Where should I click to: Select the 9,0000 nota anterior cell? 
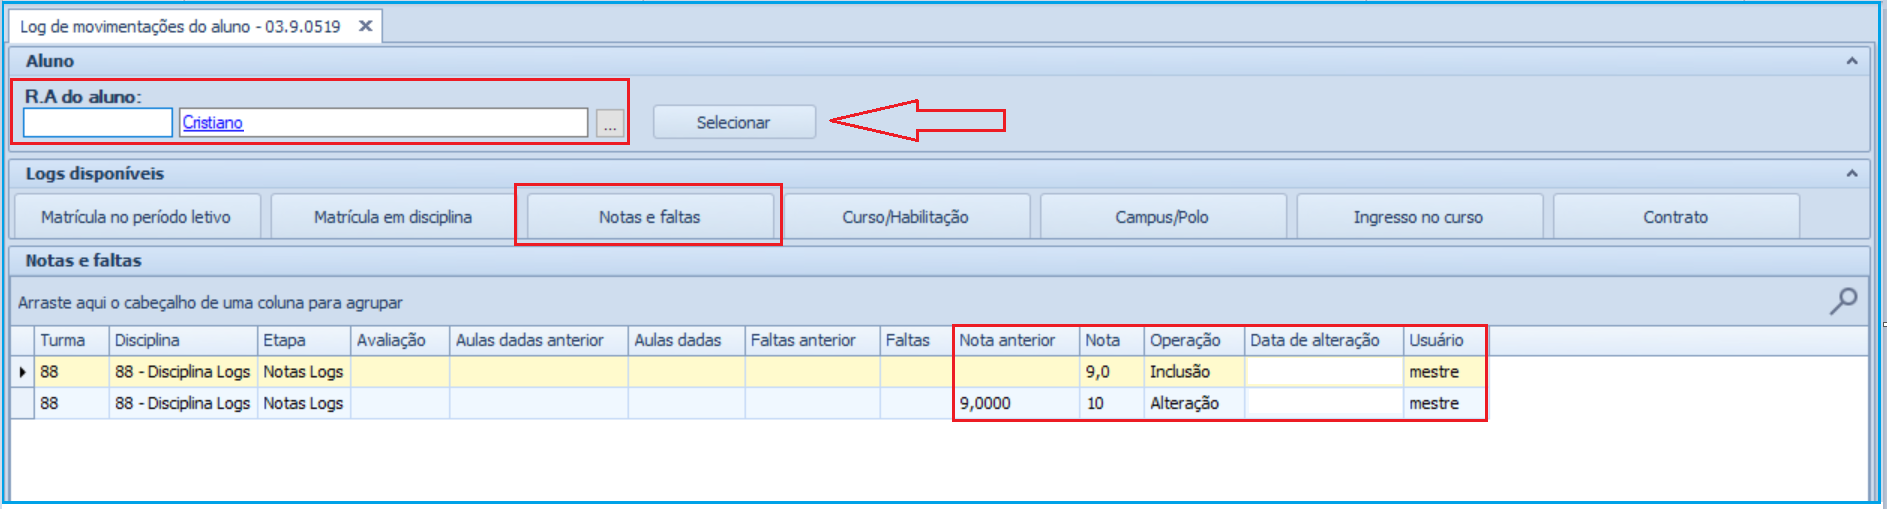(x=1016, y=403)
